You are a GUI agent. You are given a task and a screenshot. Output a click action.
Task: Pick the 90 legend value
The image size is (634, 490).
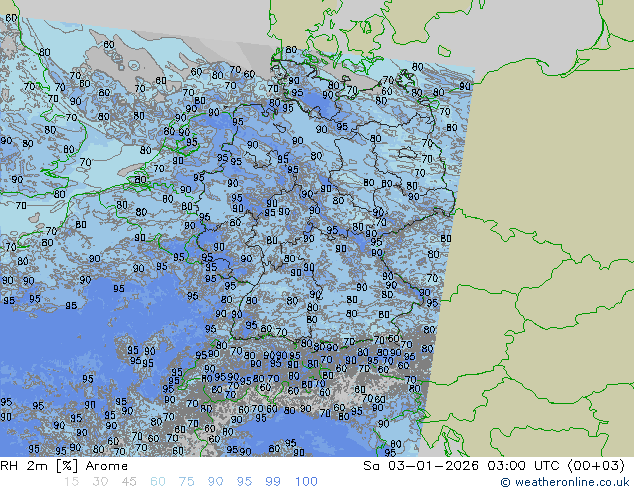(x=216, y=482)
